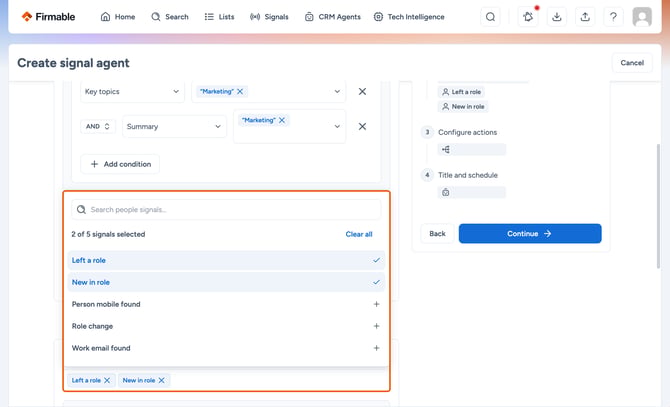Deselect the Left a role signal
This screenshot has width=670, height=407.
(x=226, y=260)
